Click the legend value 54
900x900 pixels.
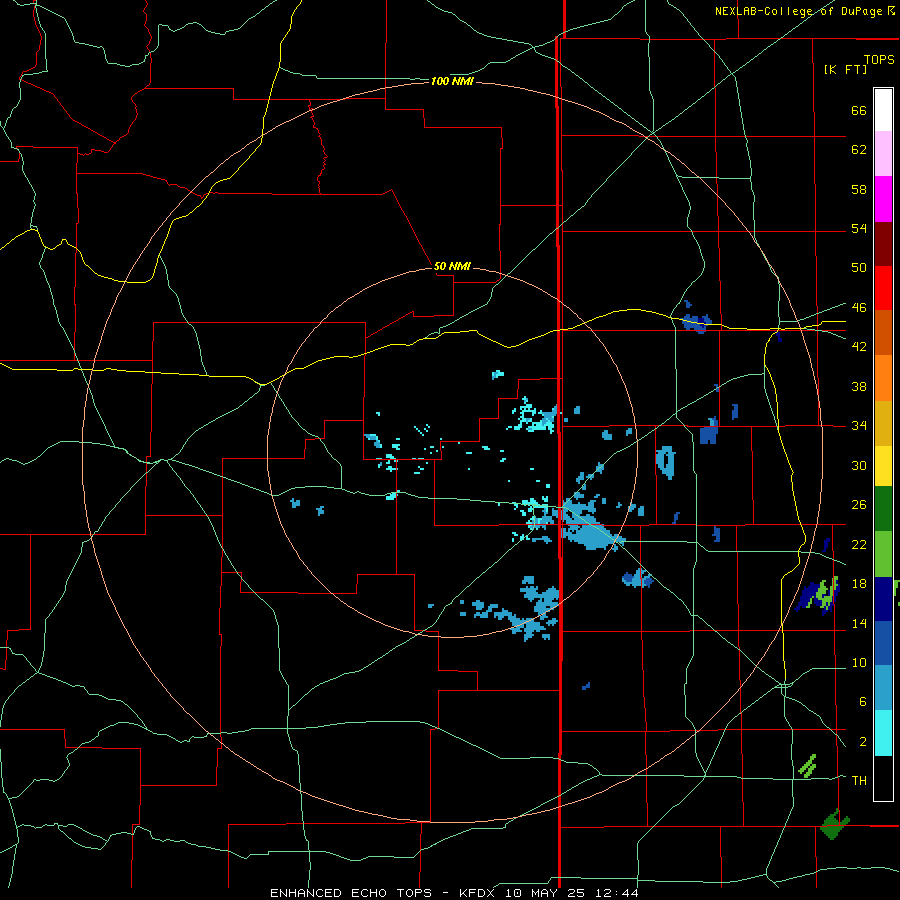859,228
